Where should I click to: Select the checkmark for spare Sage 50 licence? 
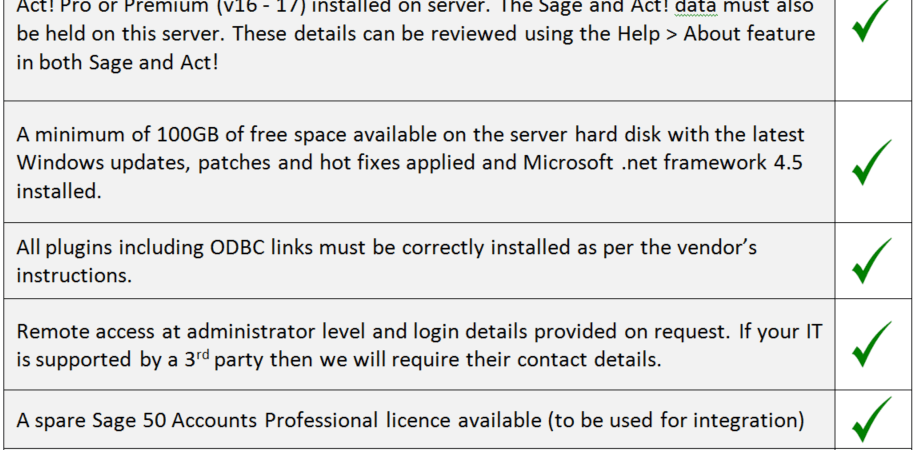[x=871, y=420]
